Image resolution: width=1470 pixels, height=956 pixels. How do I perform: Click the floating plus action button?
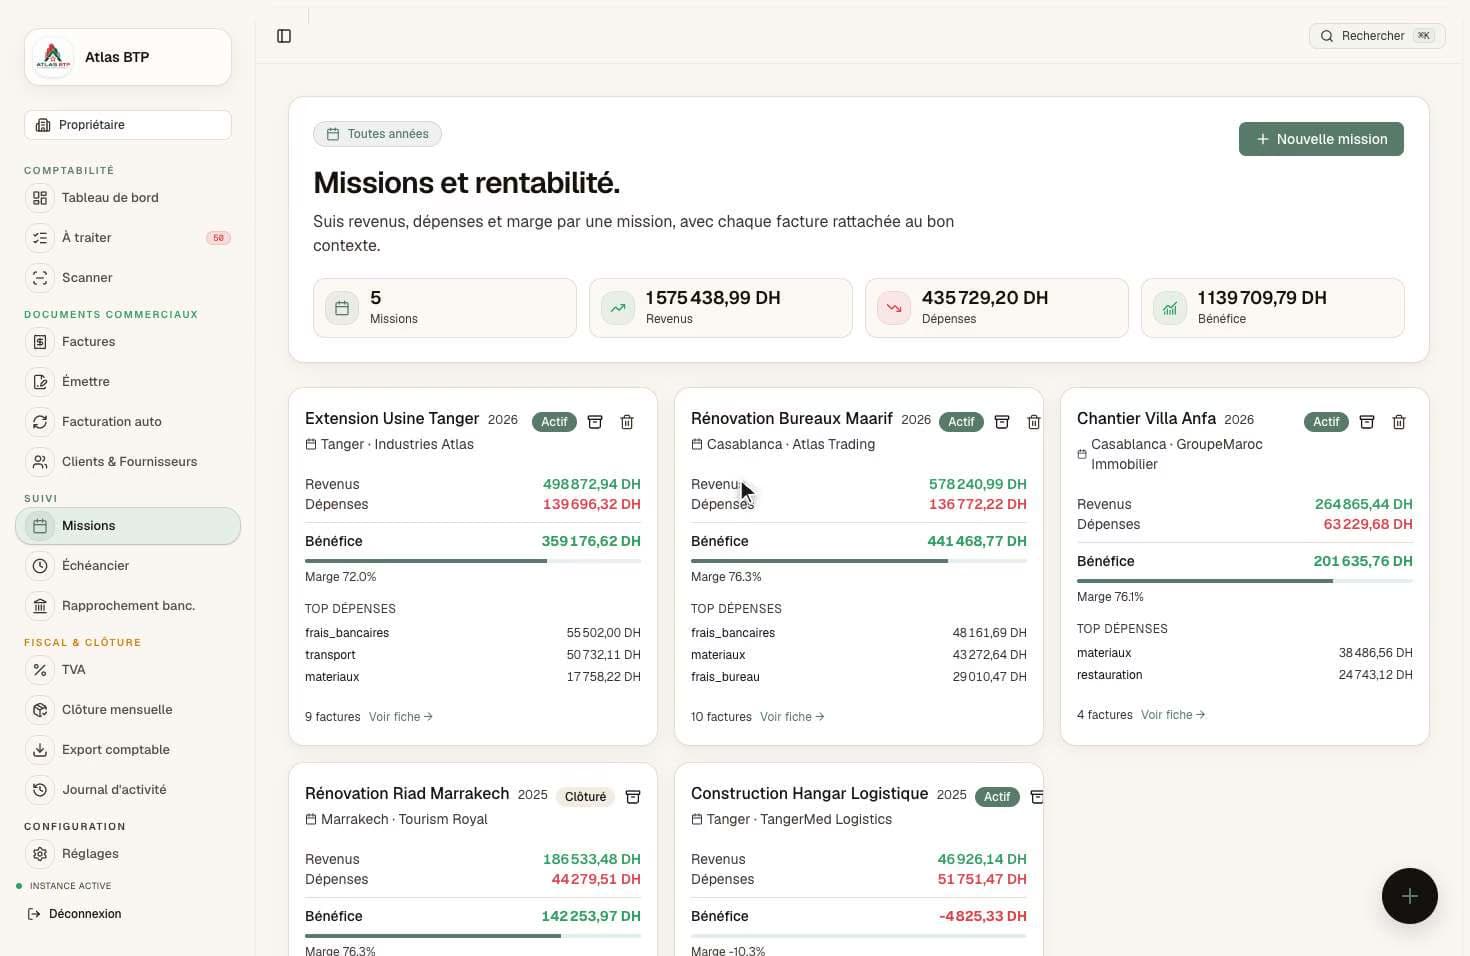coord(1410,896)
